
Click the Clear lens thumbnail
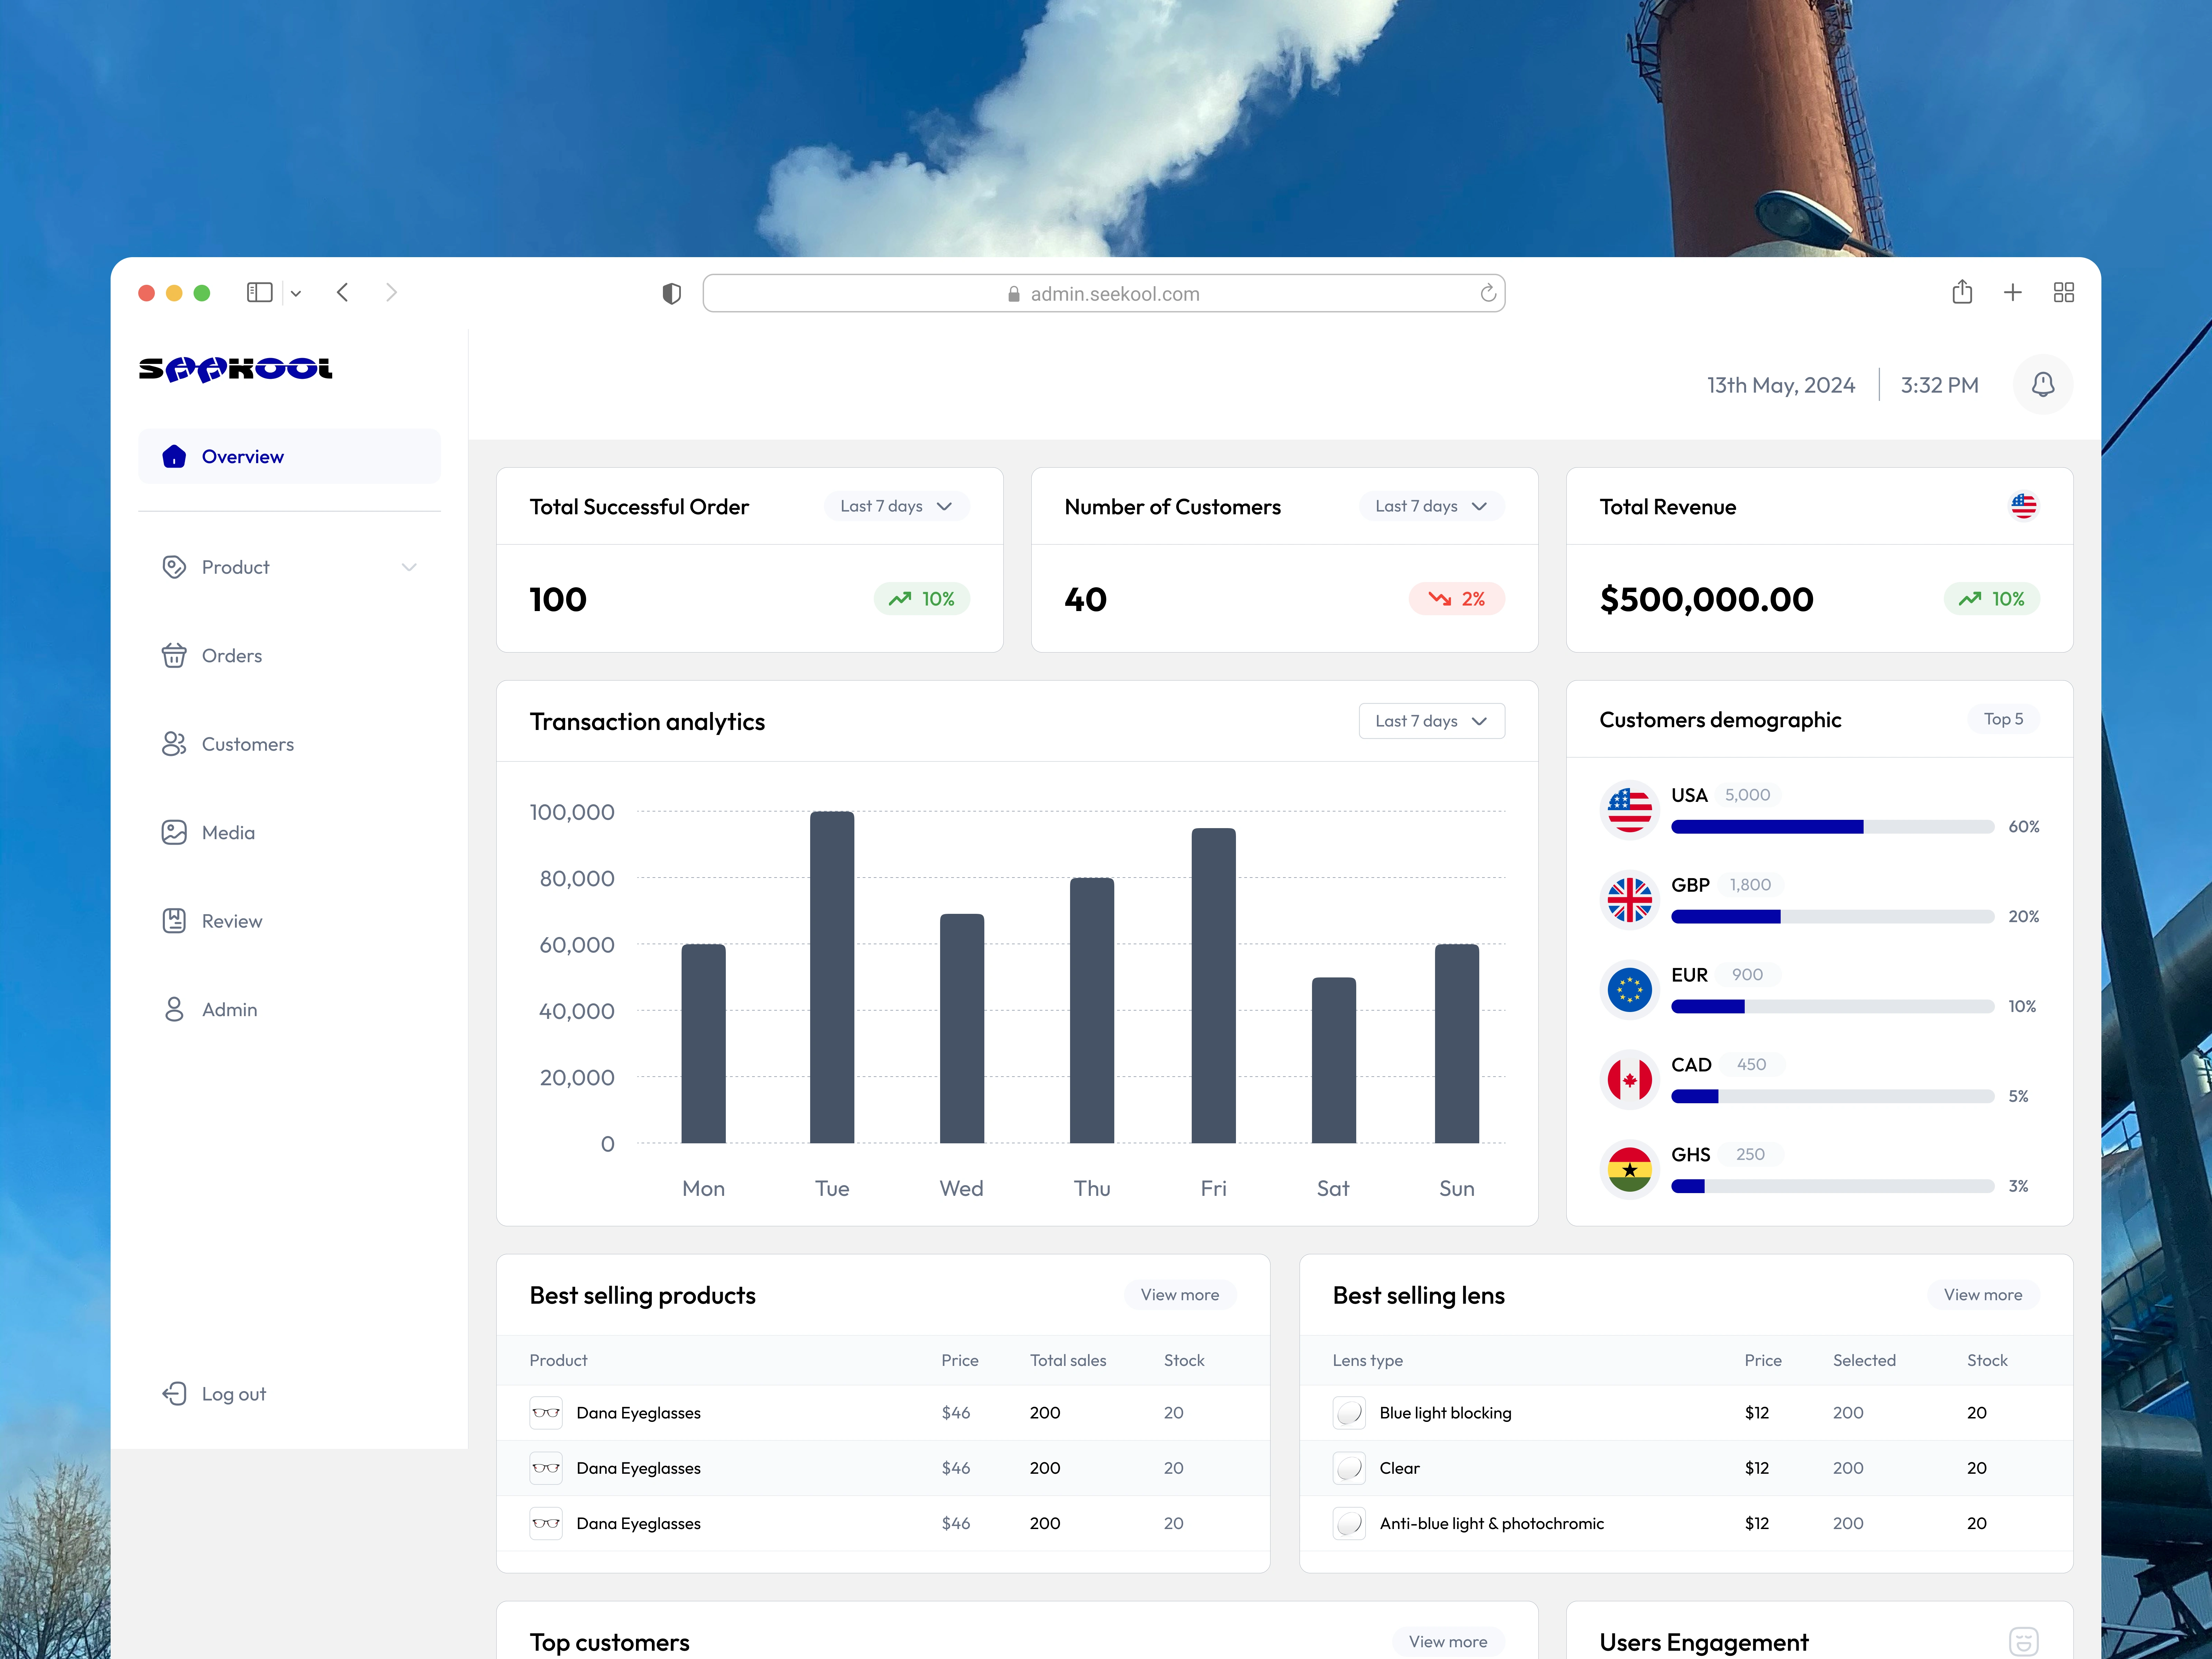[1349, 1468]
